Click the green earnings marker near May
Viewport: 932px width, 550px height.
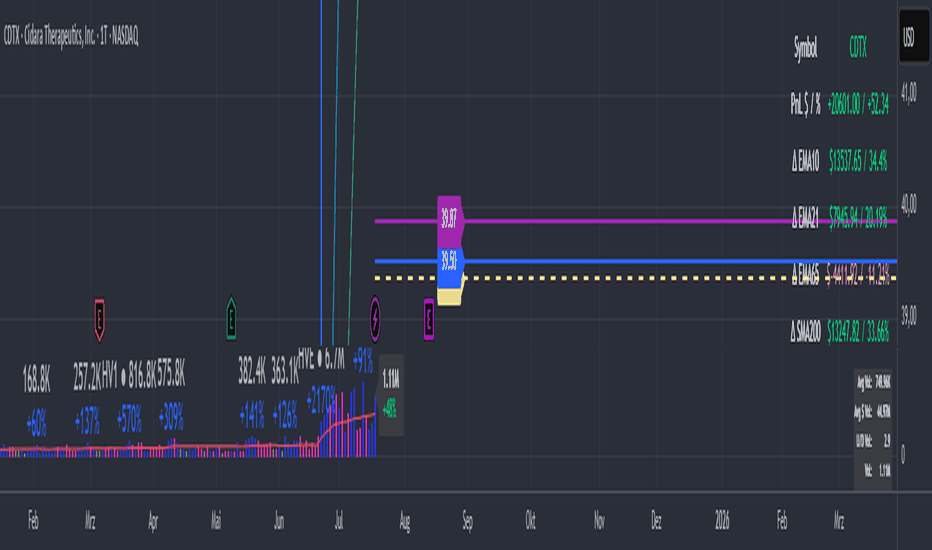pos(231,319)
